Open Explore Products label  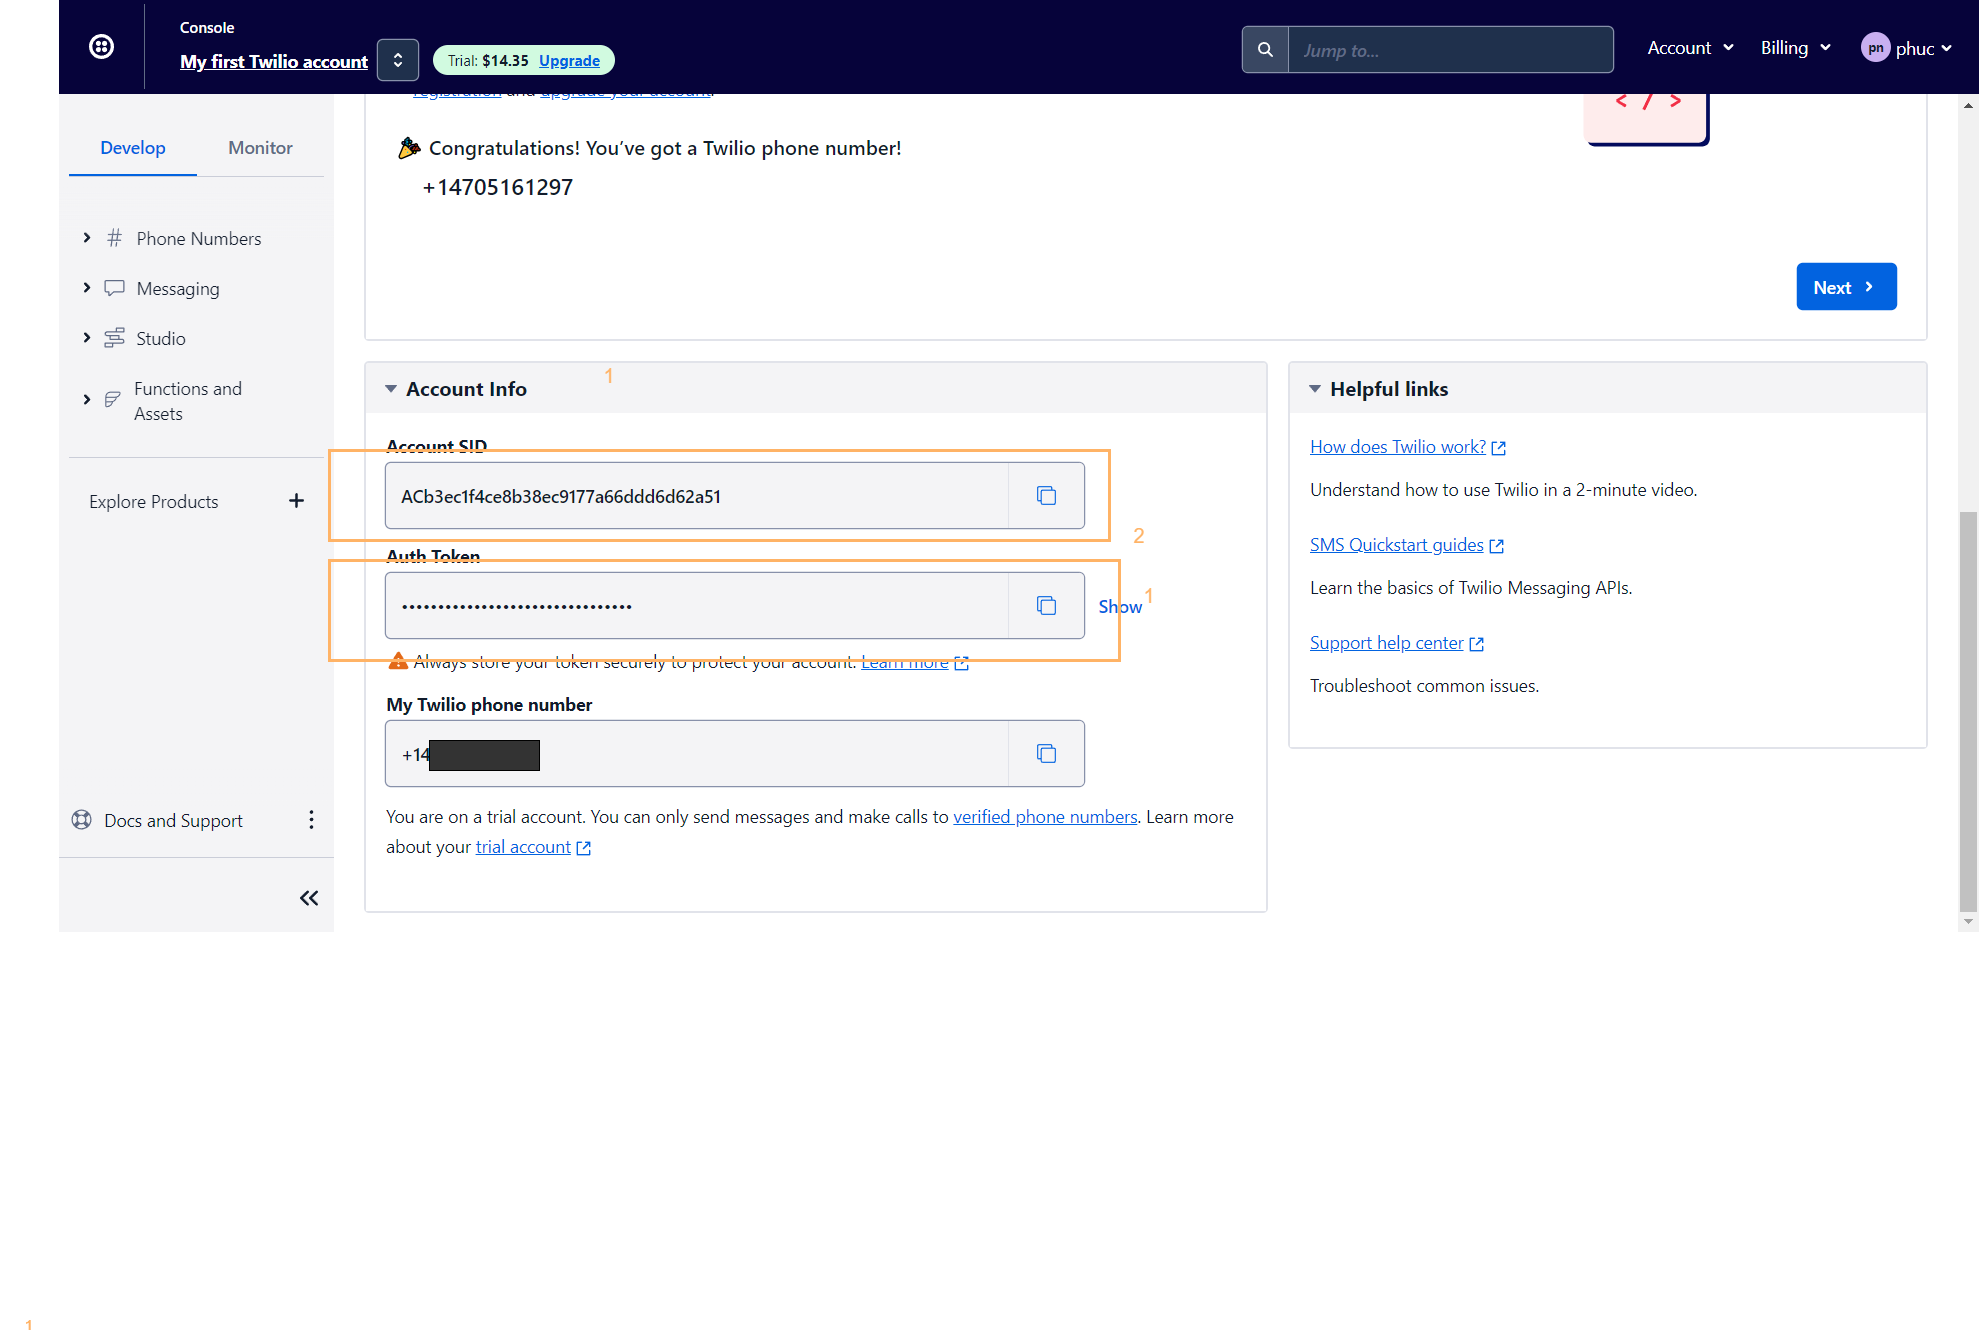pos(153,502)
